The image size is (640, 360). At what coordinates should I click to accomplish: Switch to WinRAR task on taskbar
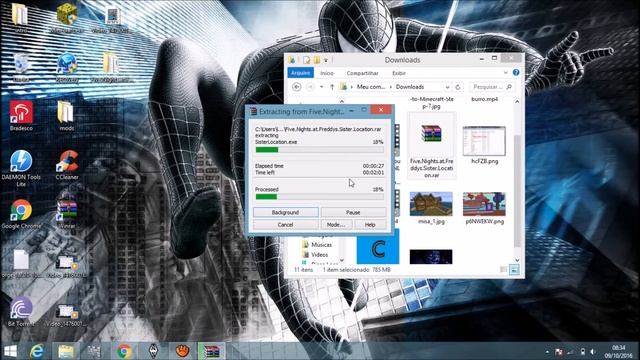tap(211, 351)
